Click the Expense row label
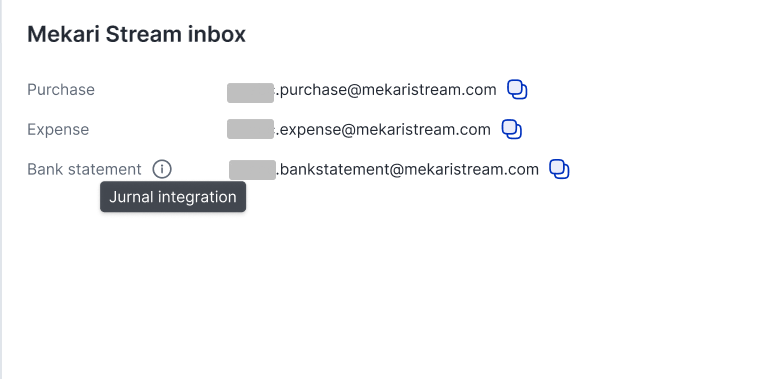 pos(58,130)
